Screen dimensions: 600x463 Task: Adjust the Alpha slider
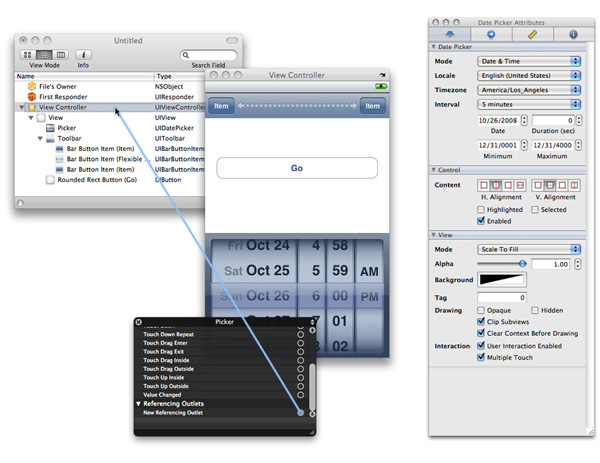click(x=522, y=263)
